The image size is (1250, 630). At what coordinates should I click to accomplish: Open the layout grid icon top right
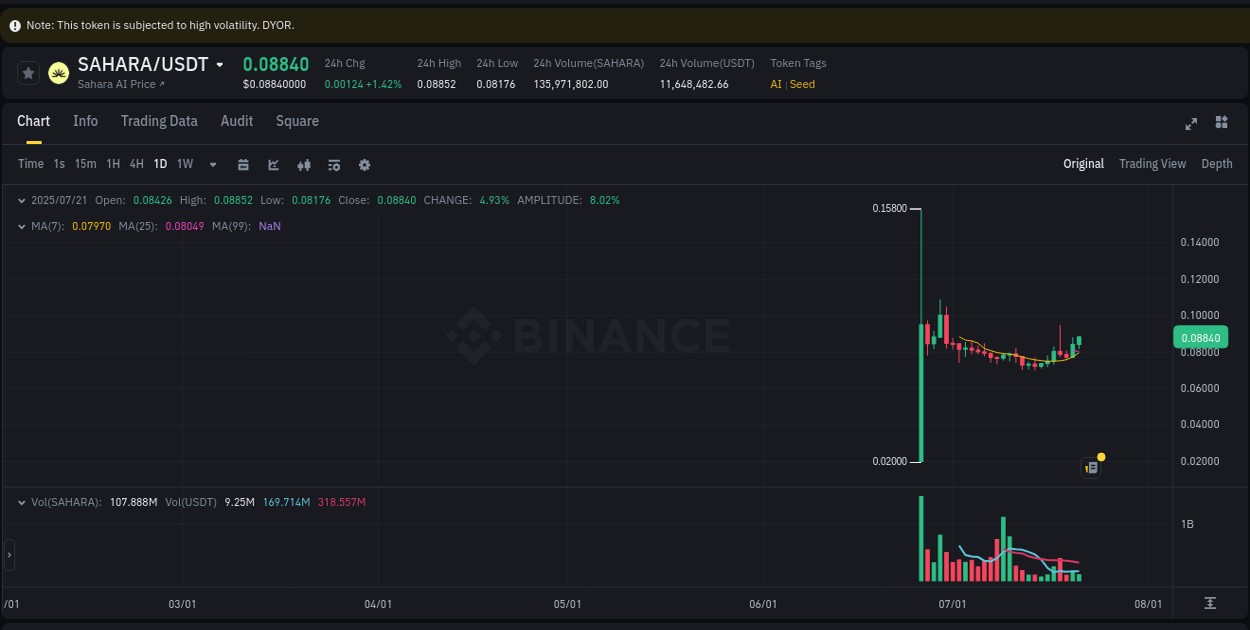click(1221, 122)
